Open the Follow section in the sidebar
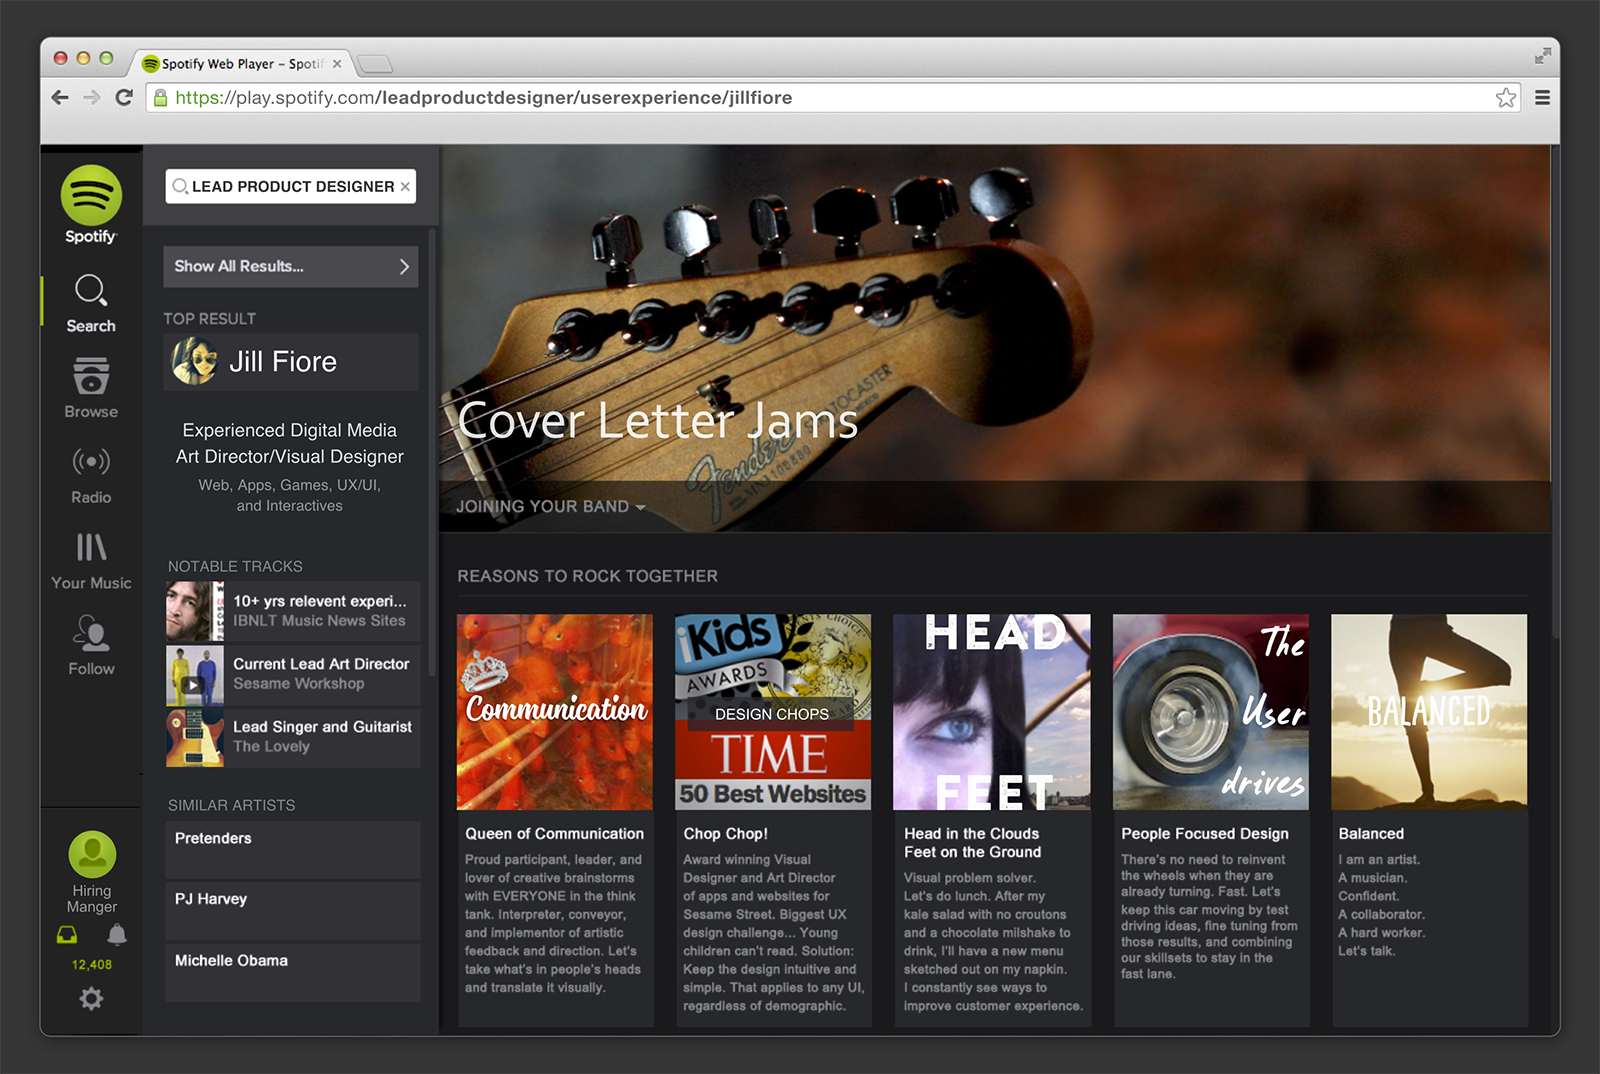The height and width of the screenshot is (1074, 1600). 91,645
